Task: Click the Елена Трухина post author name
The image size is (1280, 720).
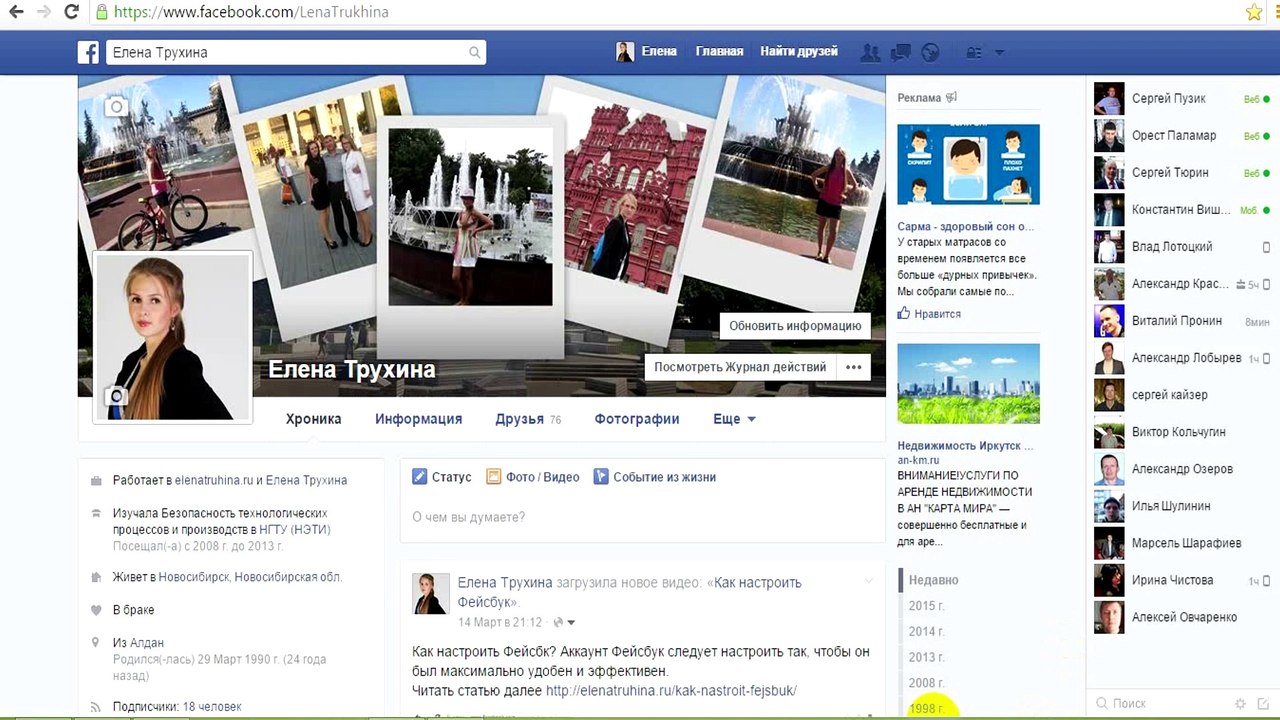Action: tap(505, 583)
